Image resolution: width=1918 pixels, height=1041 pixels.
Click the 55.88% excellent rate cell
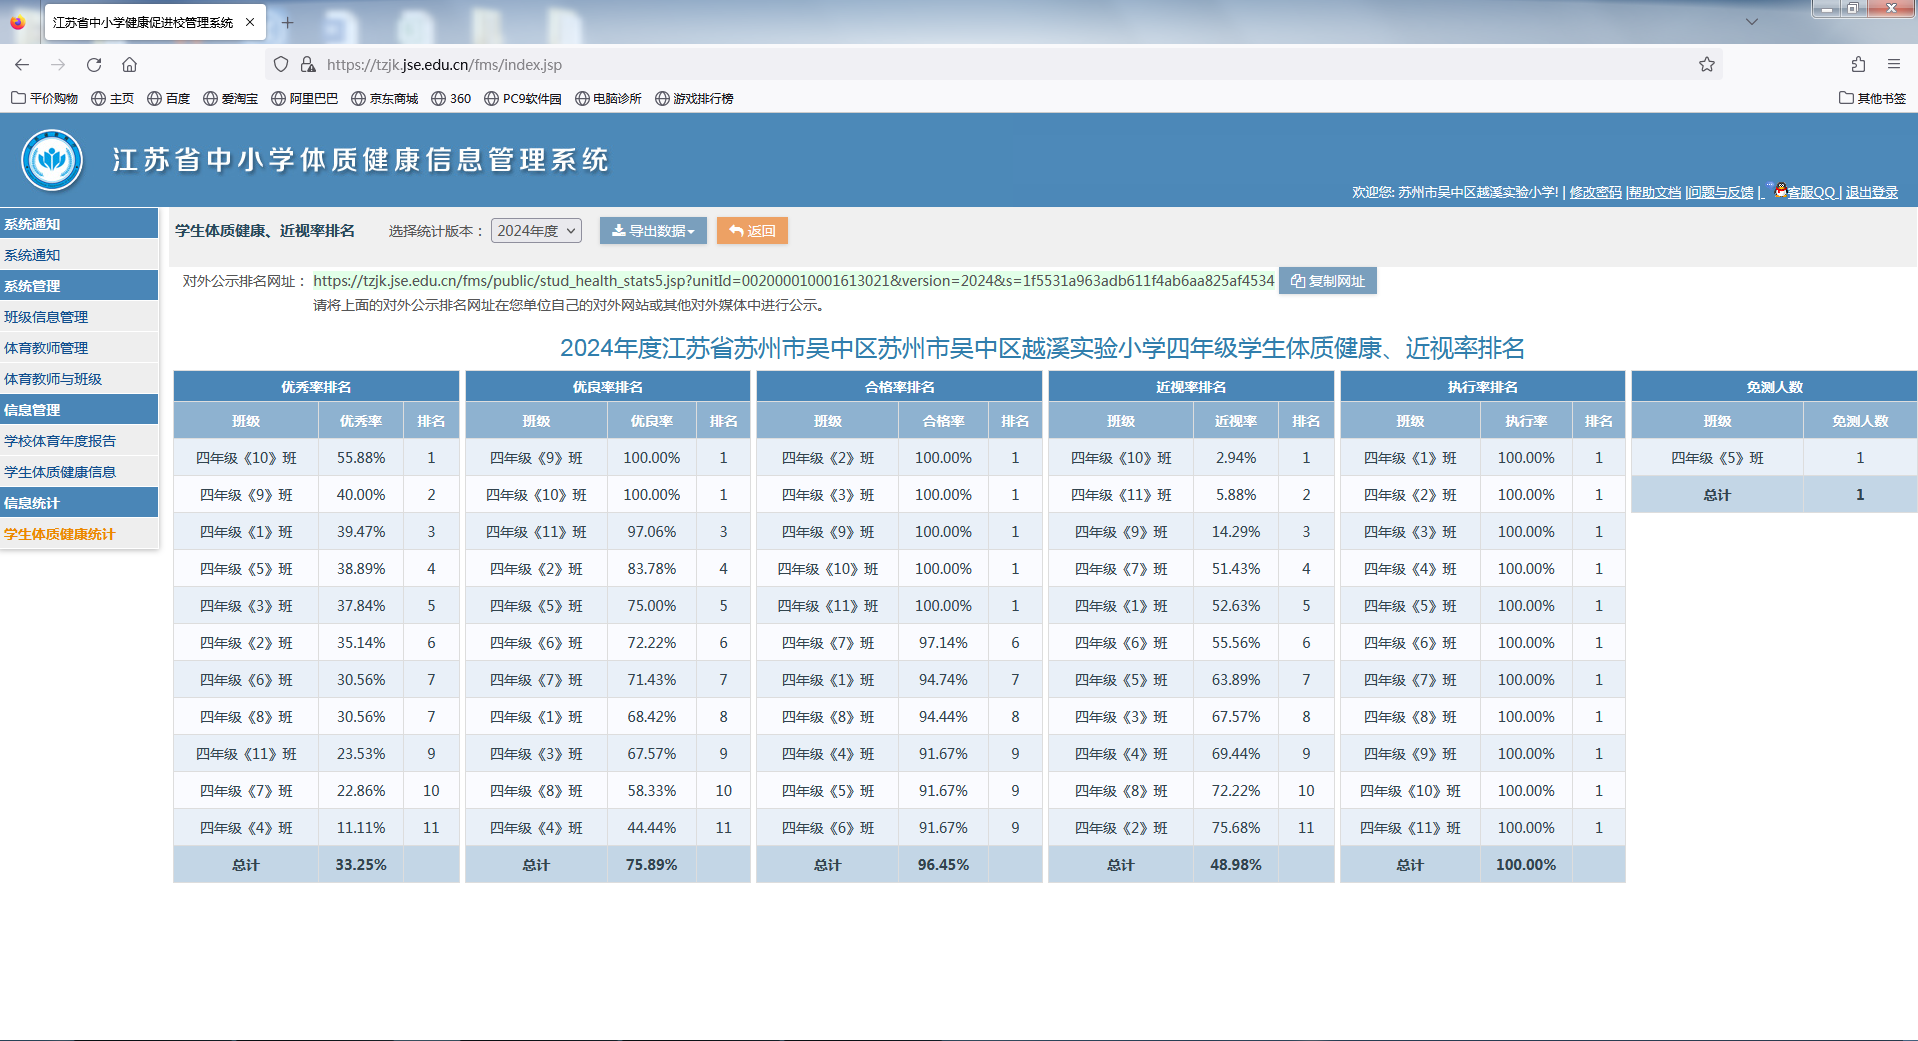pos(361,458)
